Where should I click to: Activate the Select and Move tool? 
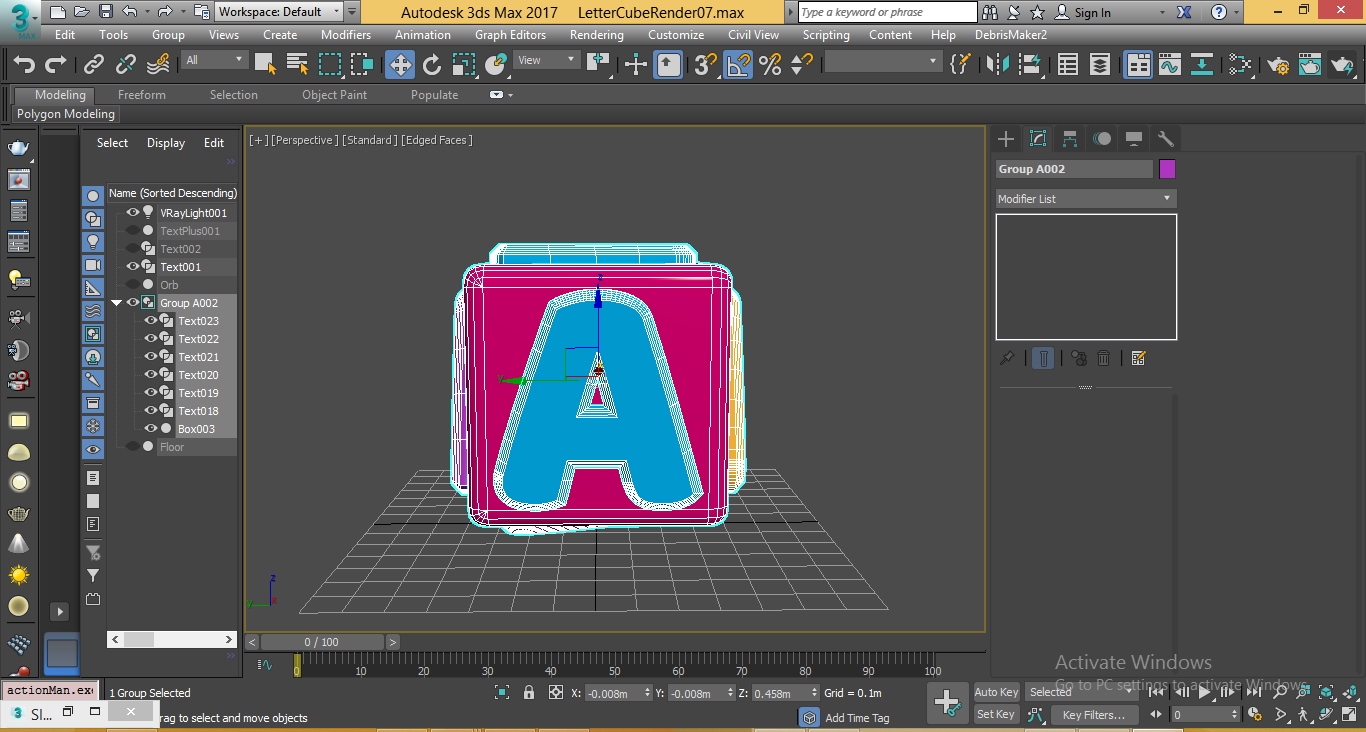point(400,65)
